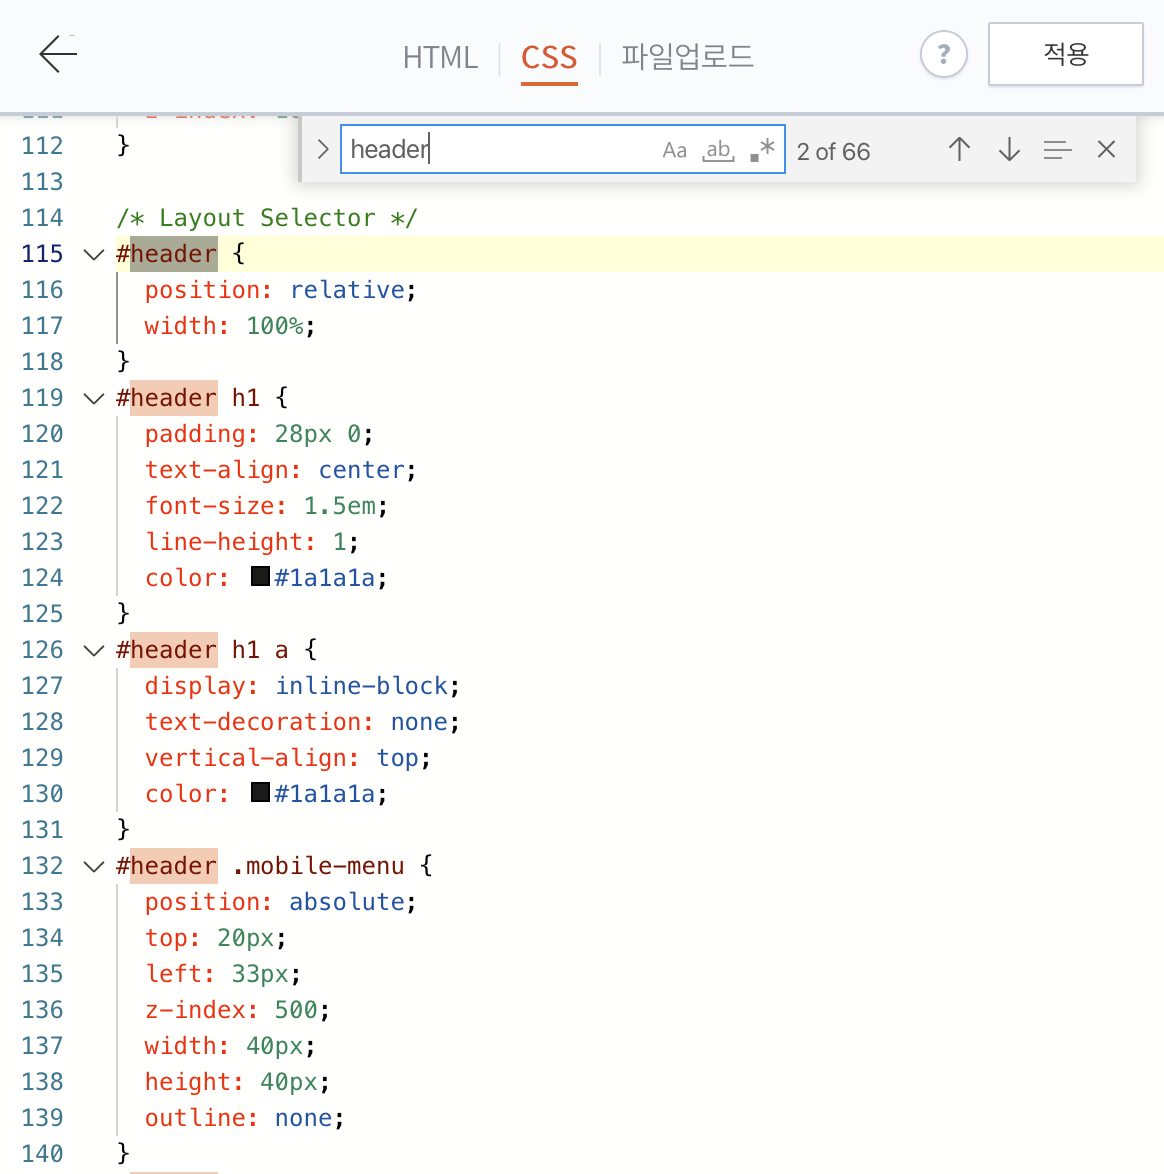This screenshot has width=1164, height=1174.
Task: Select the CSS tab
Action: coord(549,58)
